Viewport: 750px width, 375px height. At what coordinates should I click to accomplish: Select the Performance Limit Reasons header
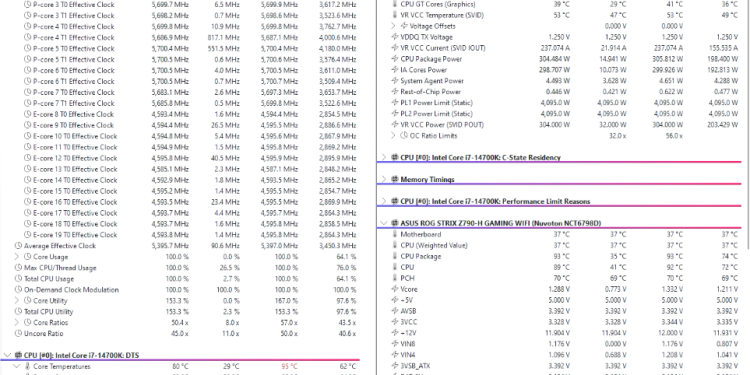[495, 201]
